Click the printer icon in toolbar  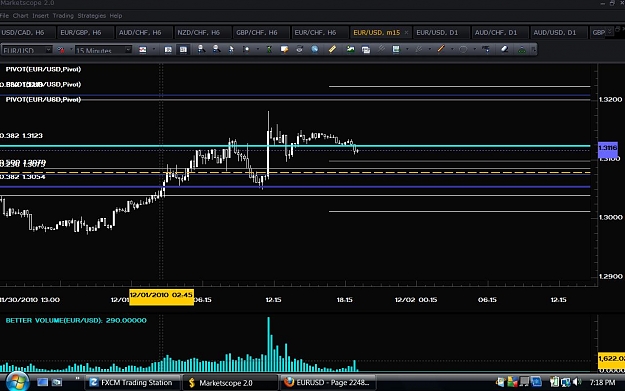299,49
